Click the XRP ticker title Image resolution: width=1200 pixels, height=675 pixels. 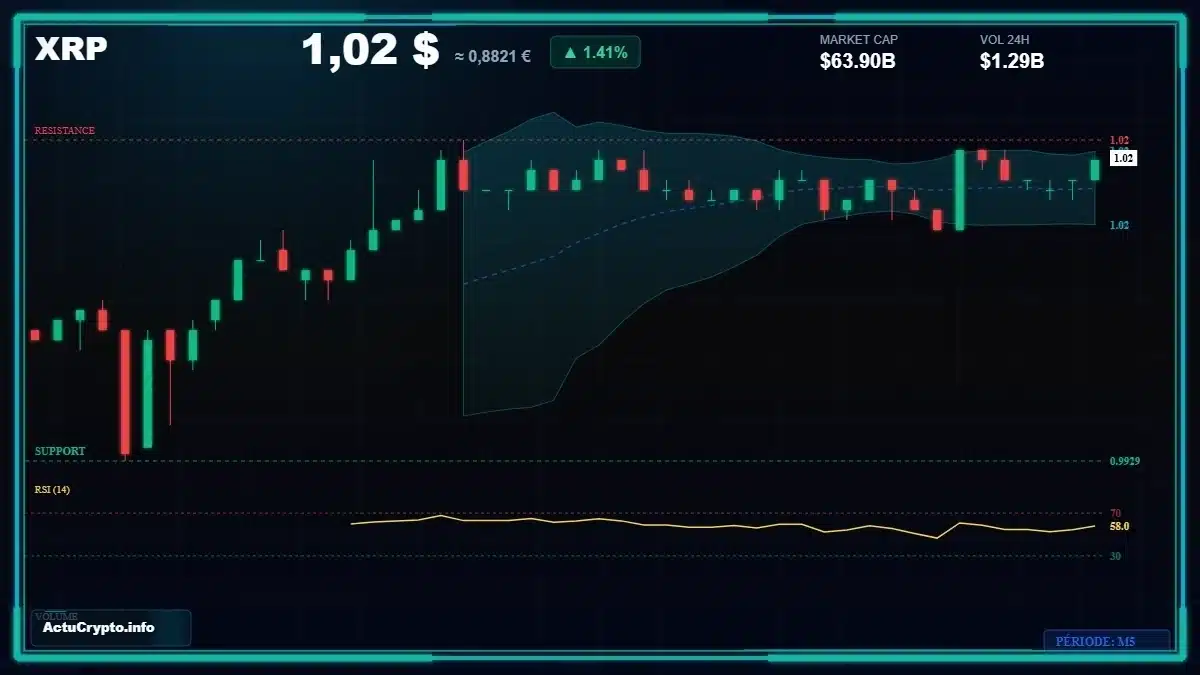[x=71, y=49]
